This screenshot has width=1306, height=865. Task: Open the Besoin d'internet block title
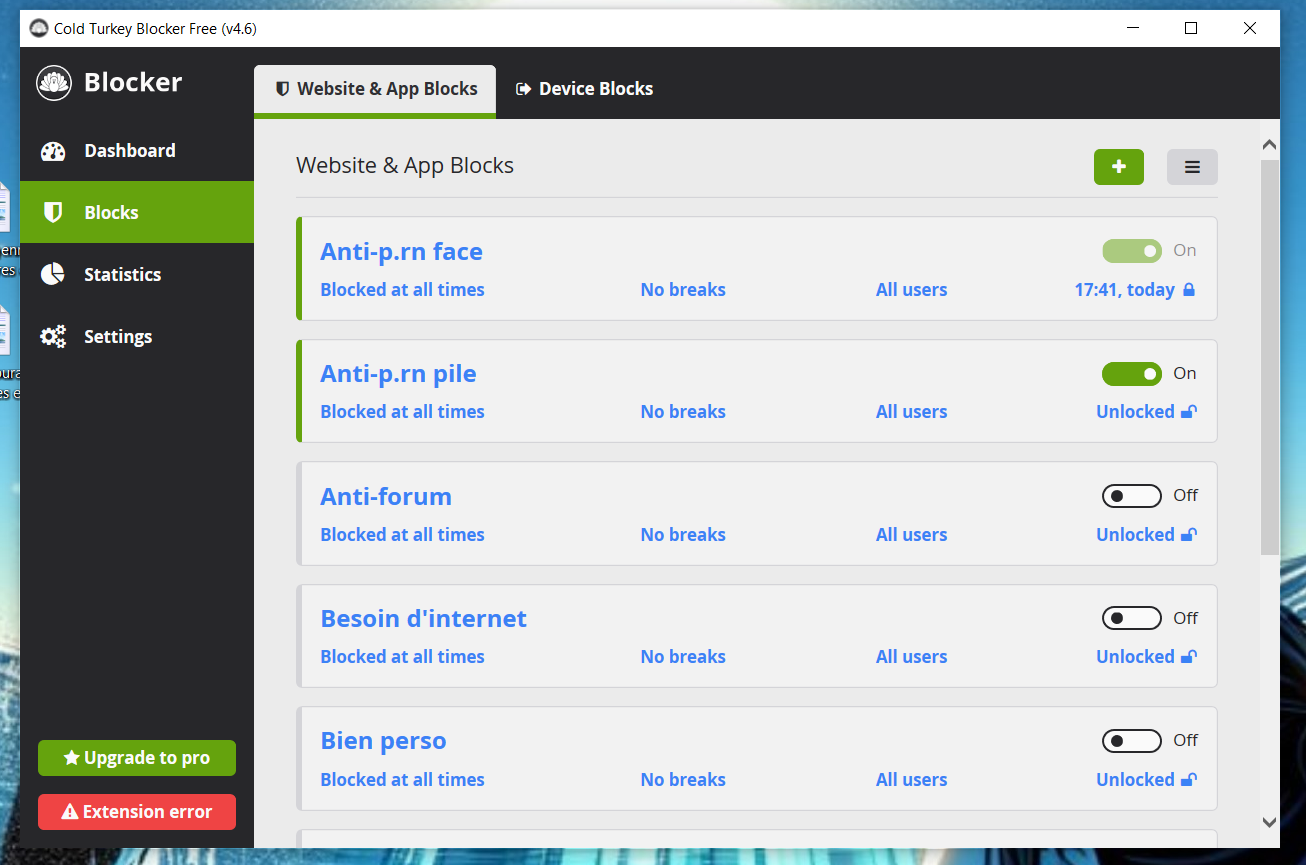point(423,619)
